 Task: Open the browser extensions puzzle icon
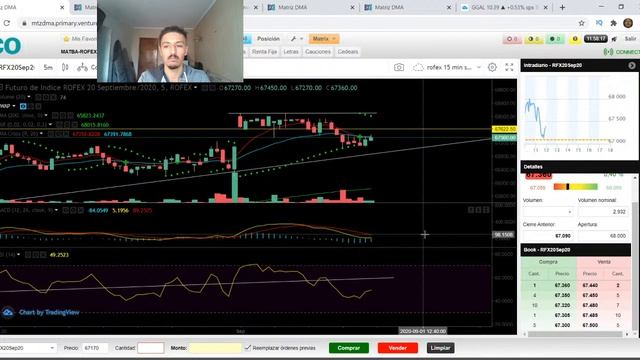[613, 23]
